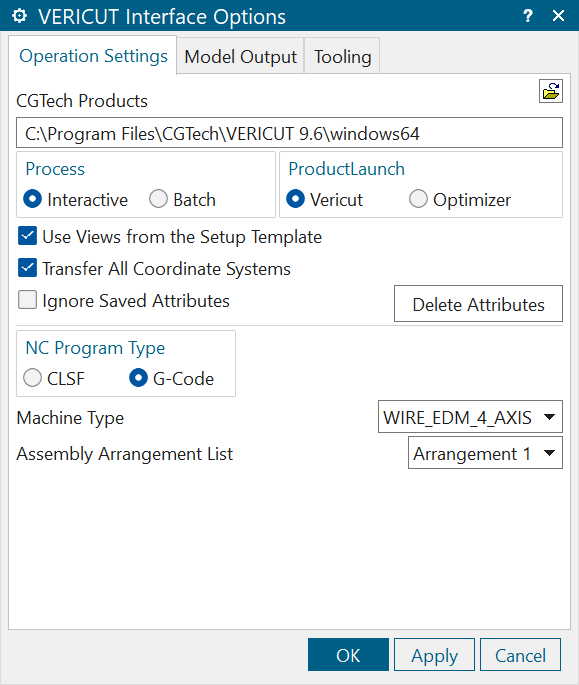
Task: Toggle Transfer All Coordinate Systems checkbox
Action: (154, 268)
